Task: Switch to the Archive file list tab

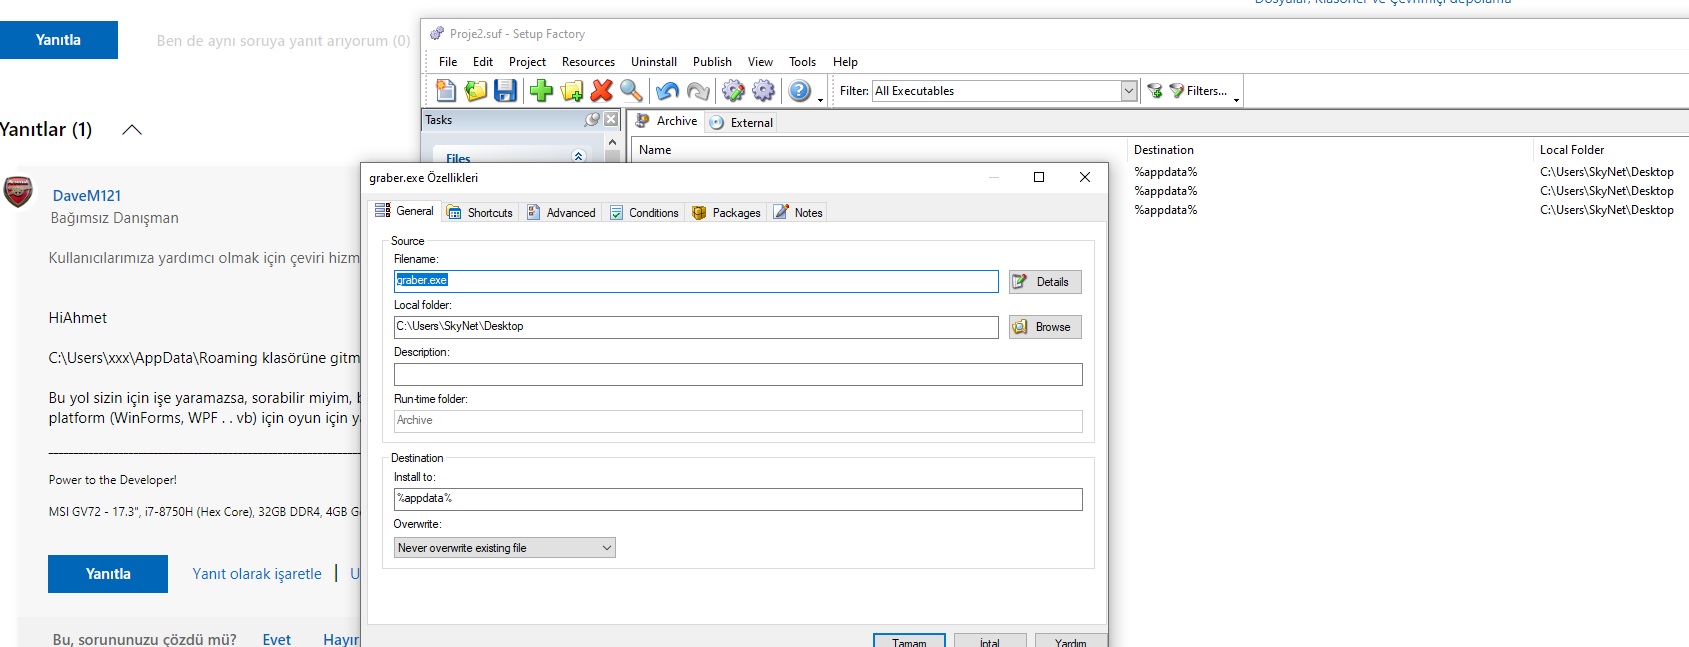Action: [666, 121]
